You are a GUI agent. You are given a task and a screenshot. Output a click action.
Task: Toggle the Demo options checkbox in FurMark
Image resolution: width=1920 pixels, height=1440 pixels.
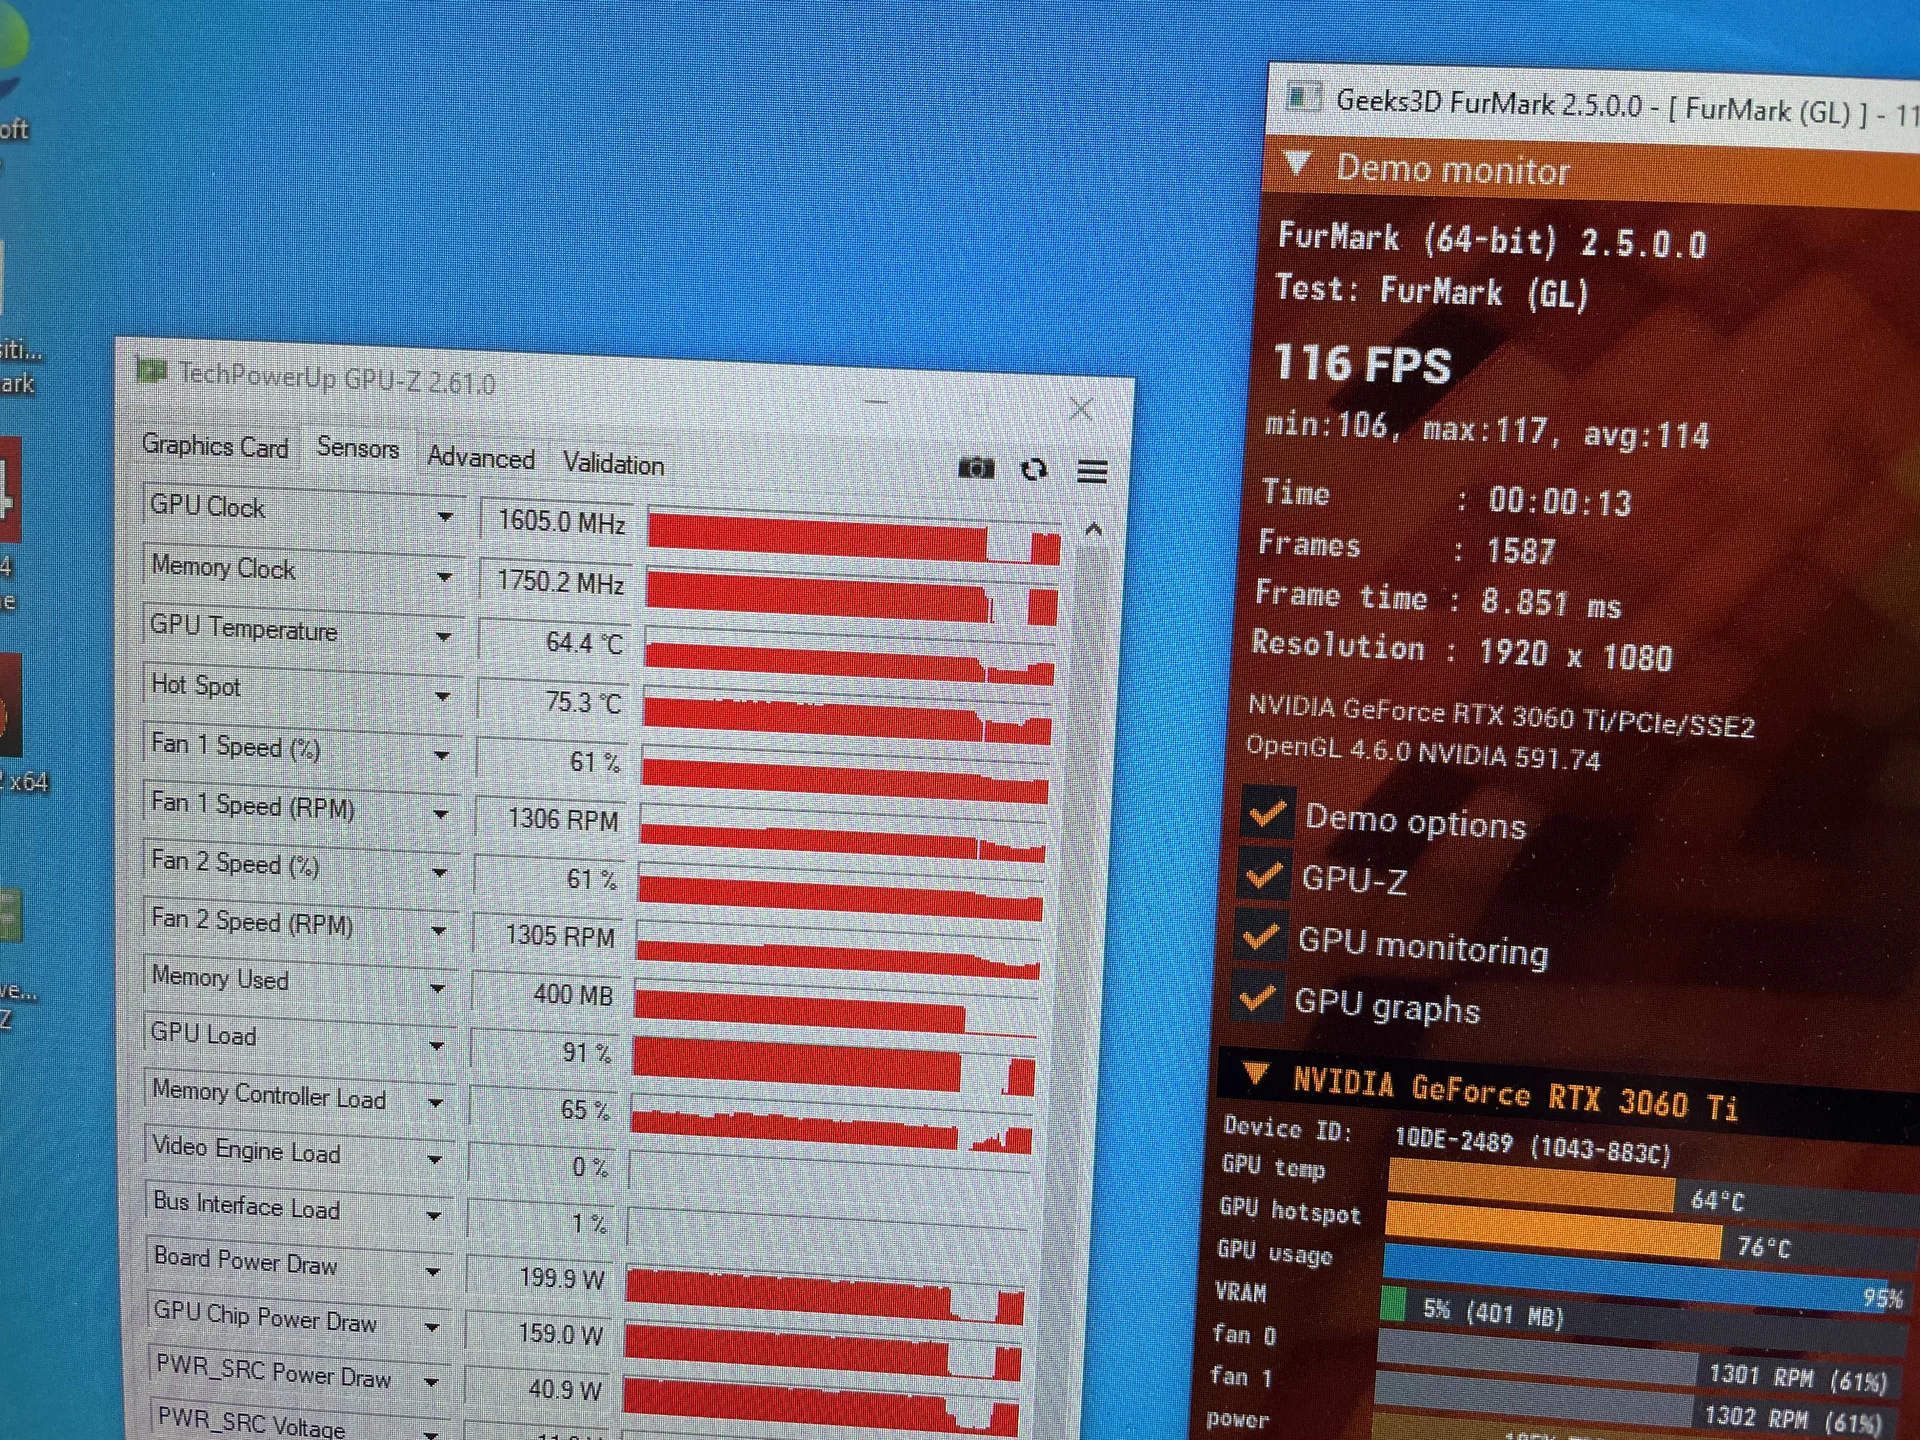(x=1266, y=813)
